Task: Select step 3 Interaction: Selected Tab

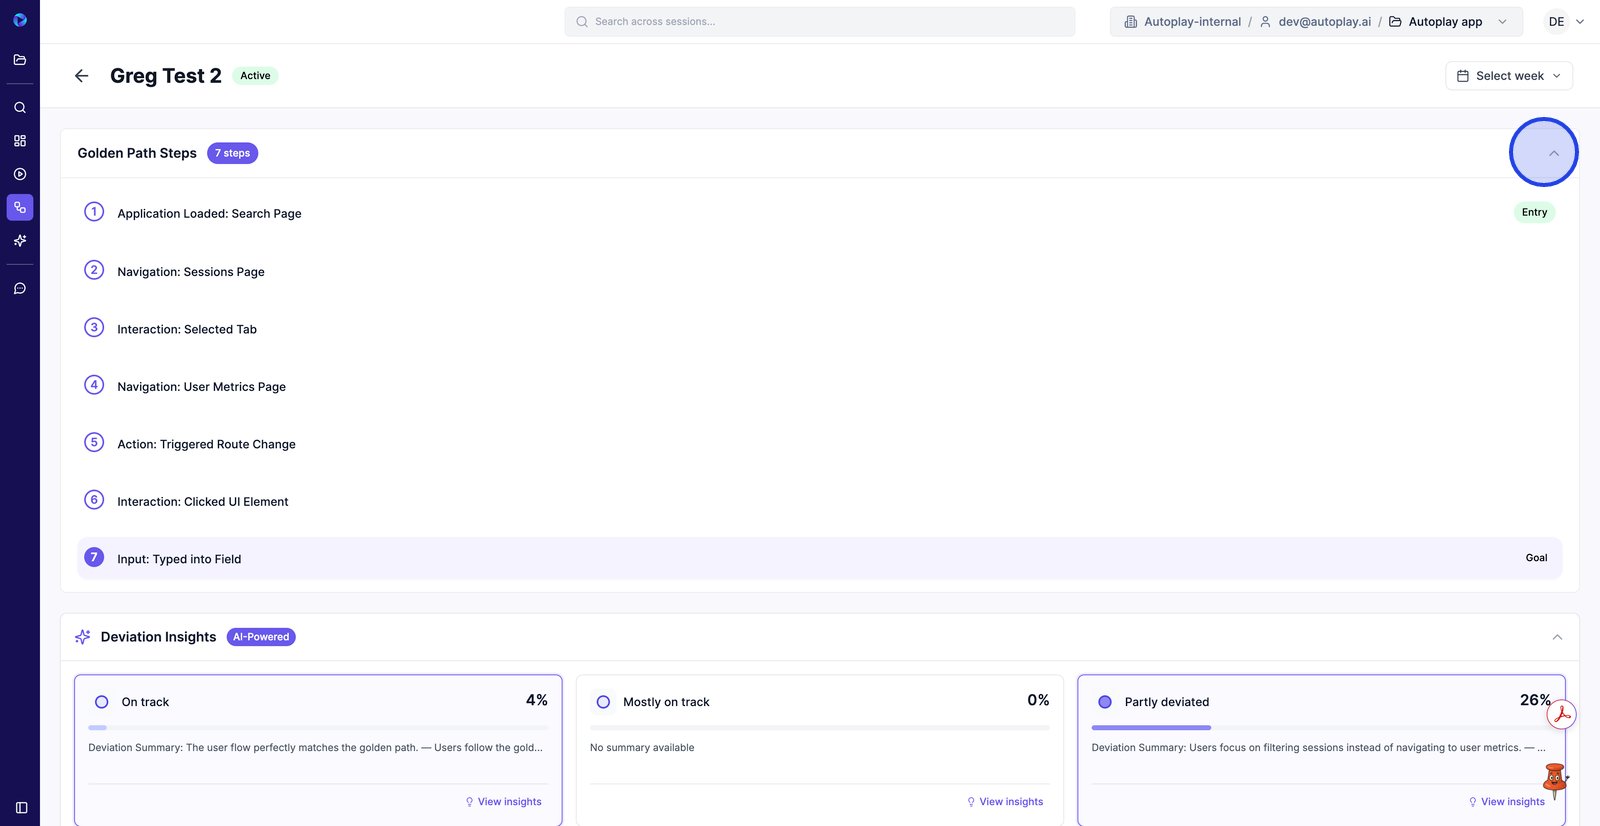Action: point(820,329)
